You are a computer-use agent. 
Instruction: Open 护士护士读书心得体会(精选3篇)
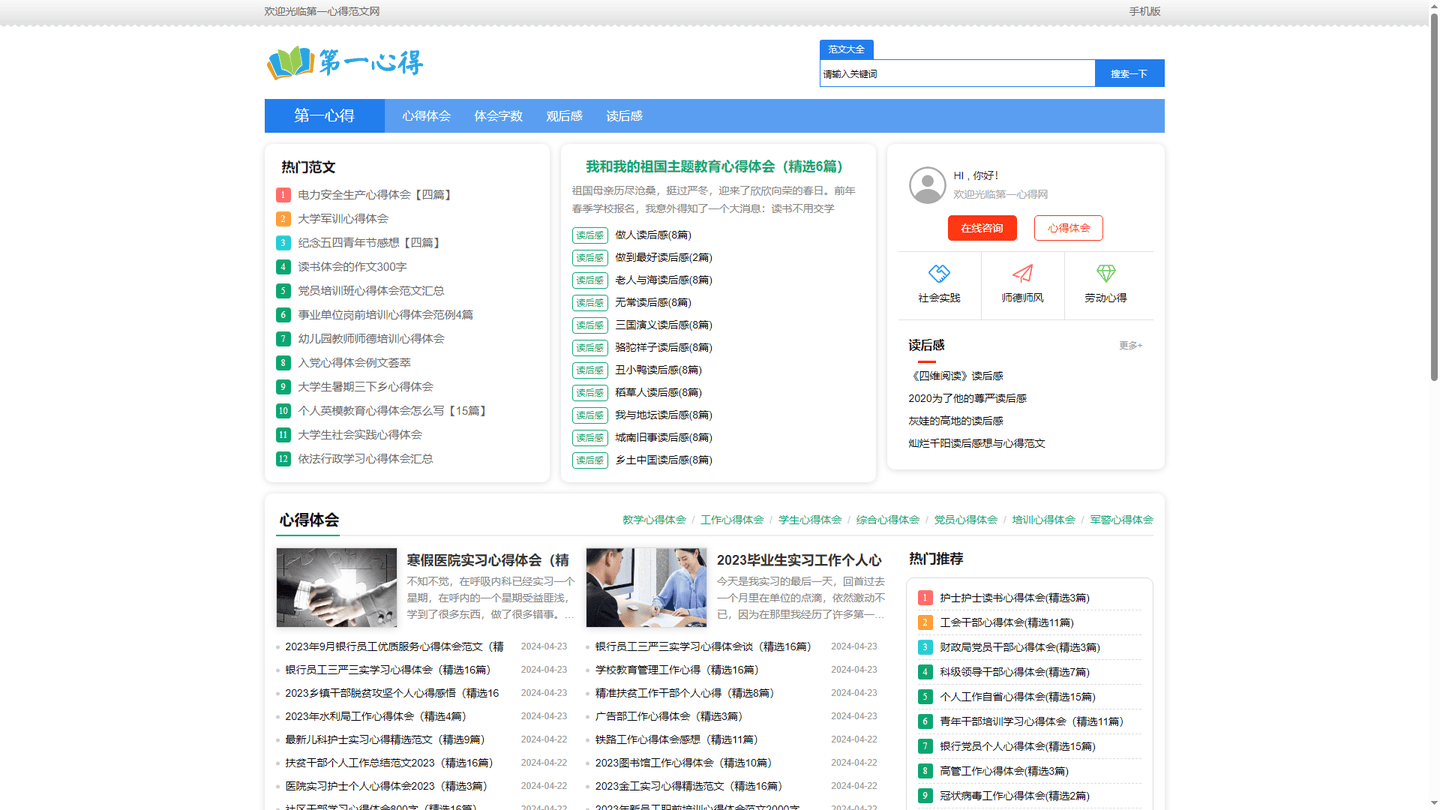coord(1014,598)
